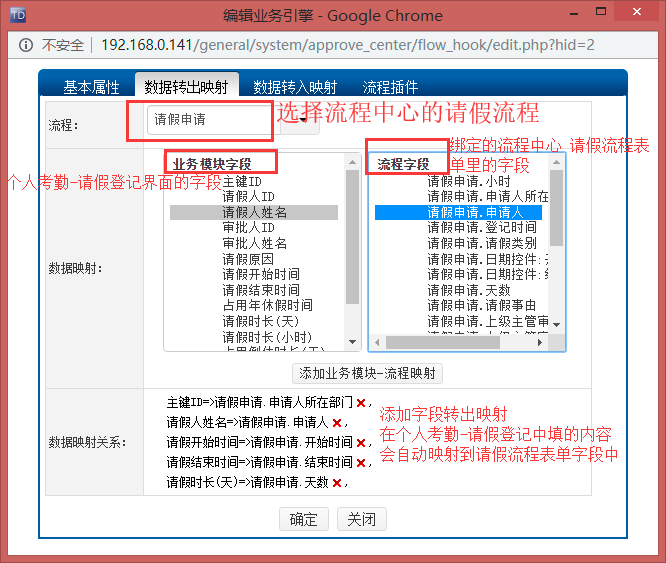Remove the 主键ID mapping with its red X
The height and width of the screenshot is (563, 666).
point(360,403)
